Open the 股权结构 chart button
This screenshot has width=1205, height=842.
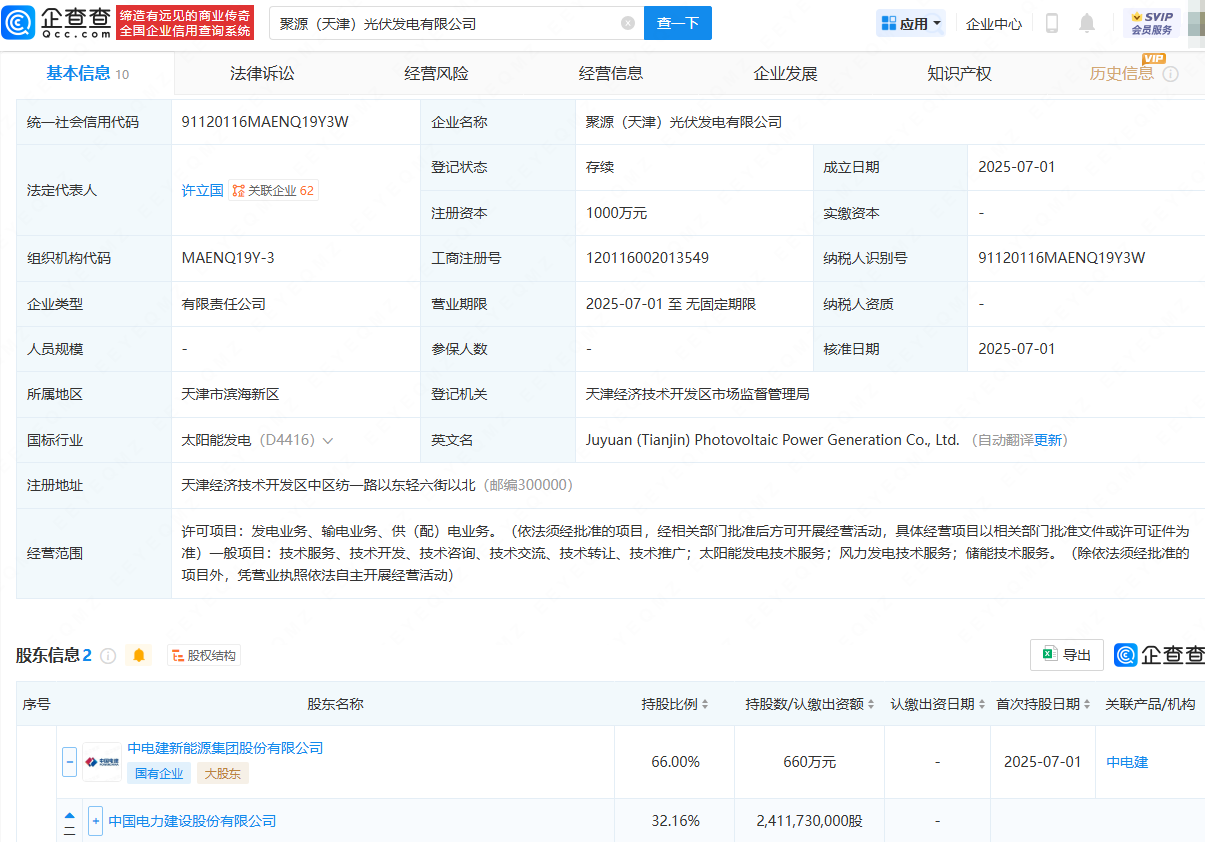coord(204,656)
